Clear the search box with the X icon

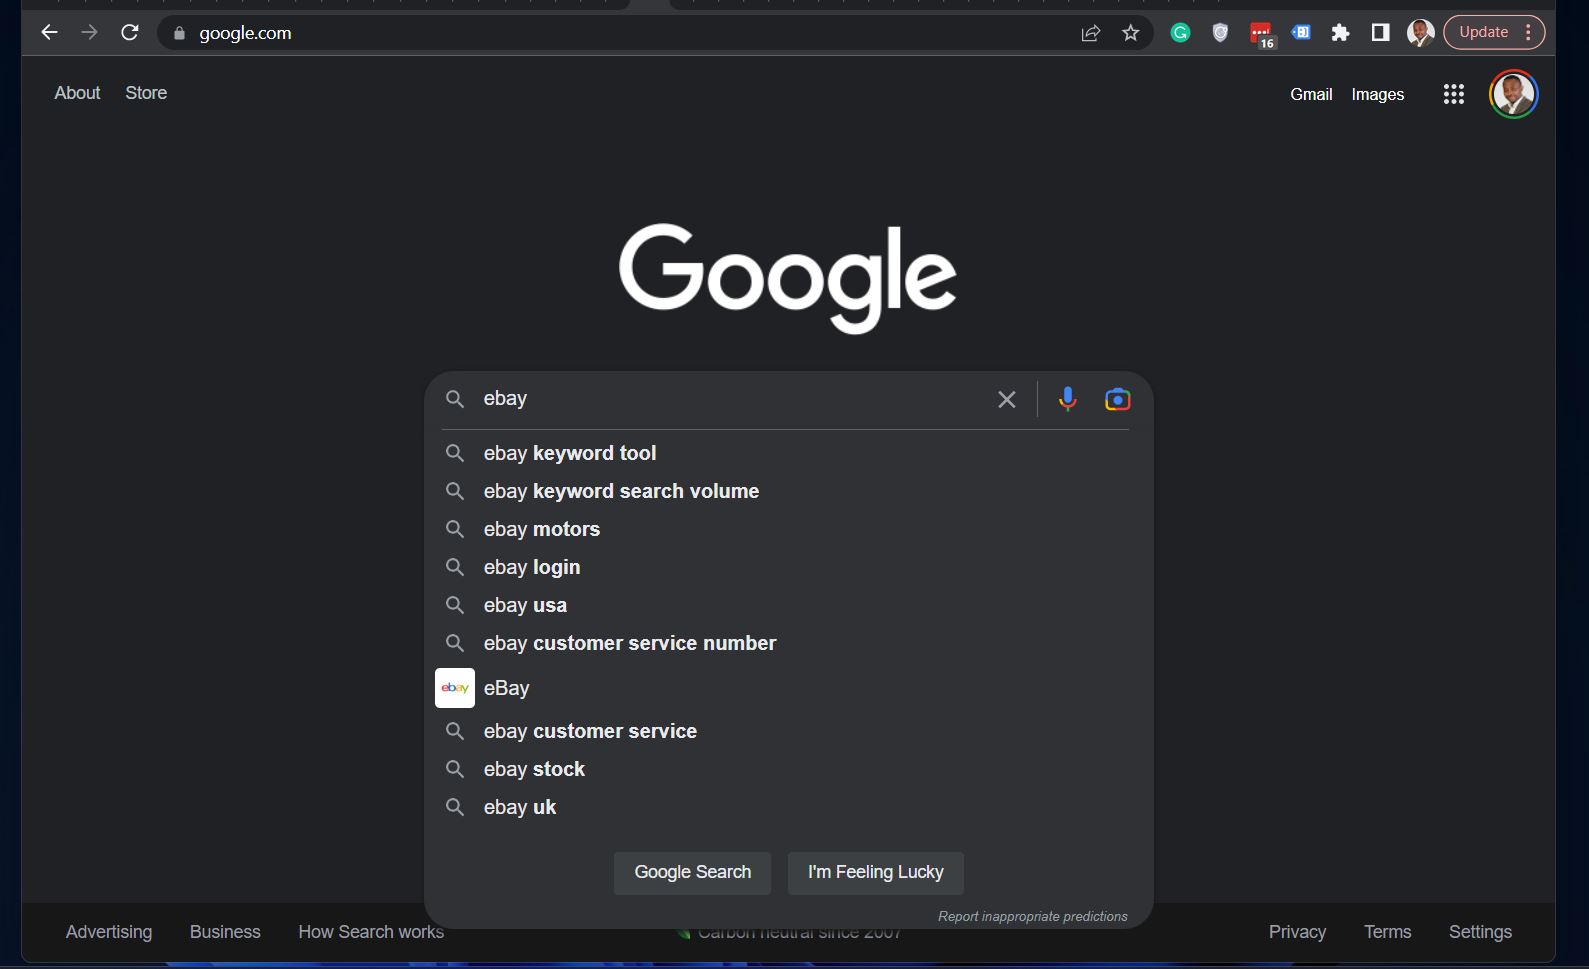point(1007,399)
